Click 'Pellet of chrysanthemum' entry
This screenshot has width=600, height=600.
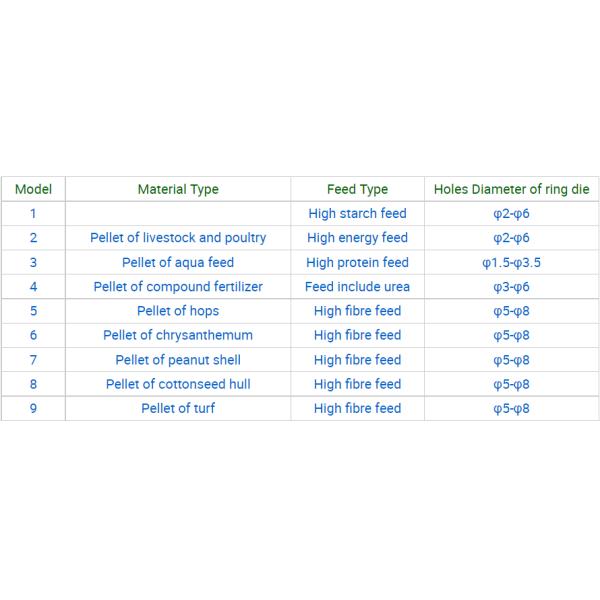[x=178, y=335]
